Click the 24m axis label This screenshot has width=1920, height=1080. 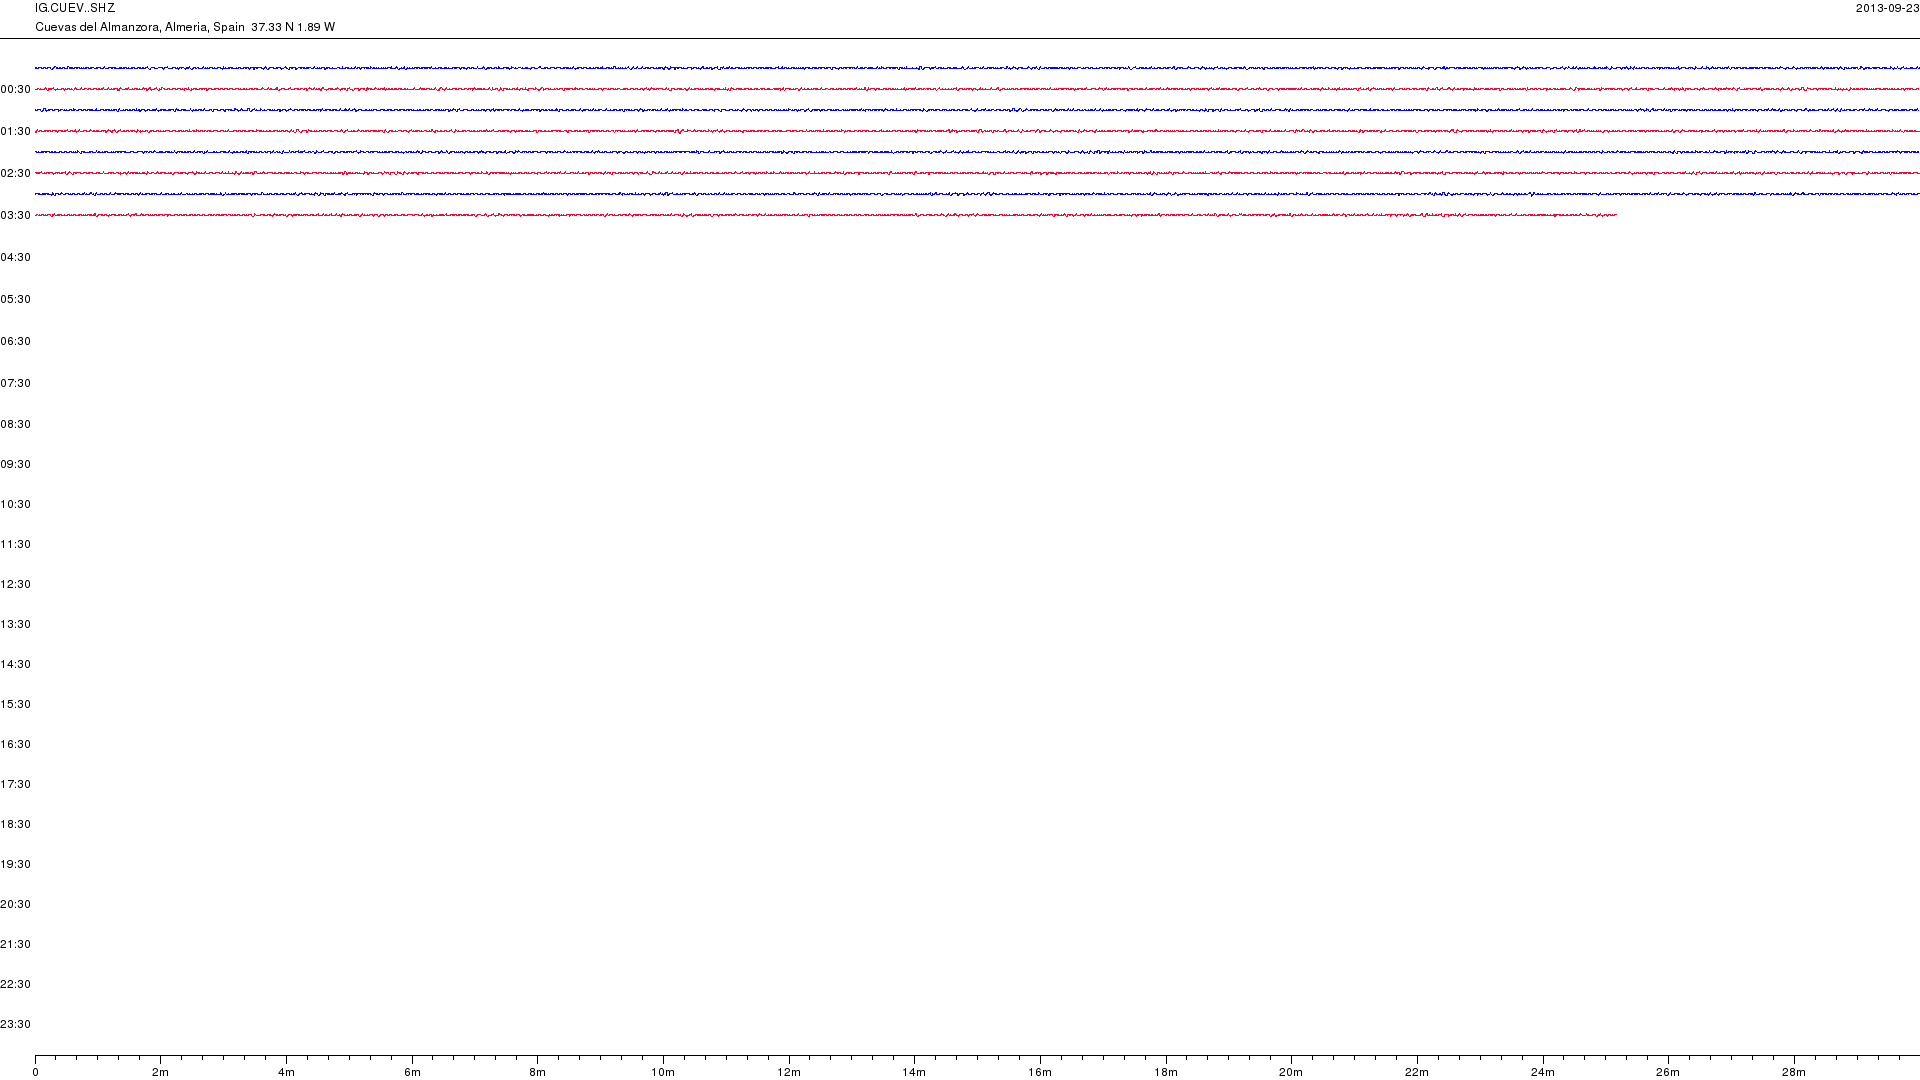pos(1543,1073)
